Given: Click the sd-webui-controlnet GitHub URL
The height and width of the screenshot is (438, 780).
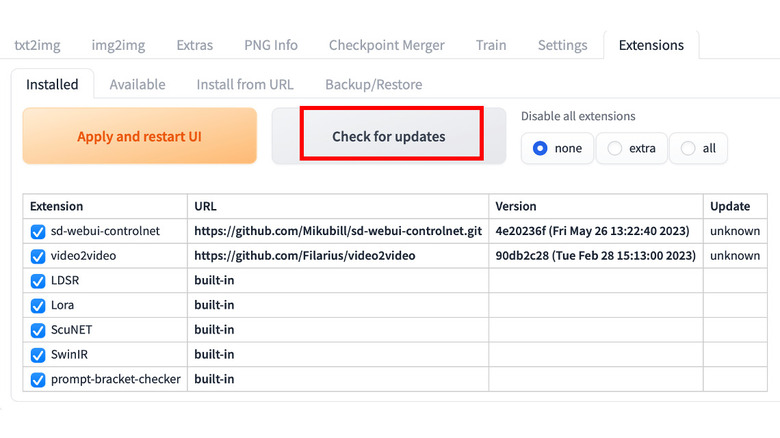Looking at the screenshot, I should point(337,231).
